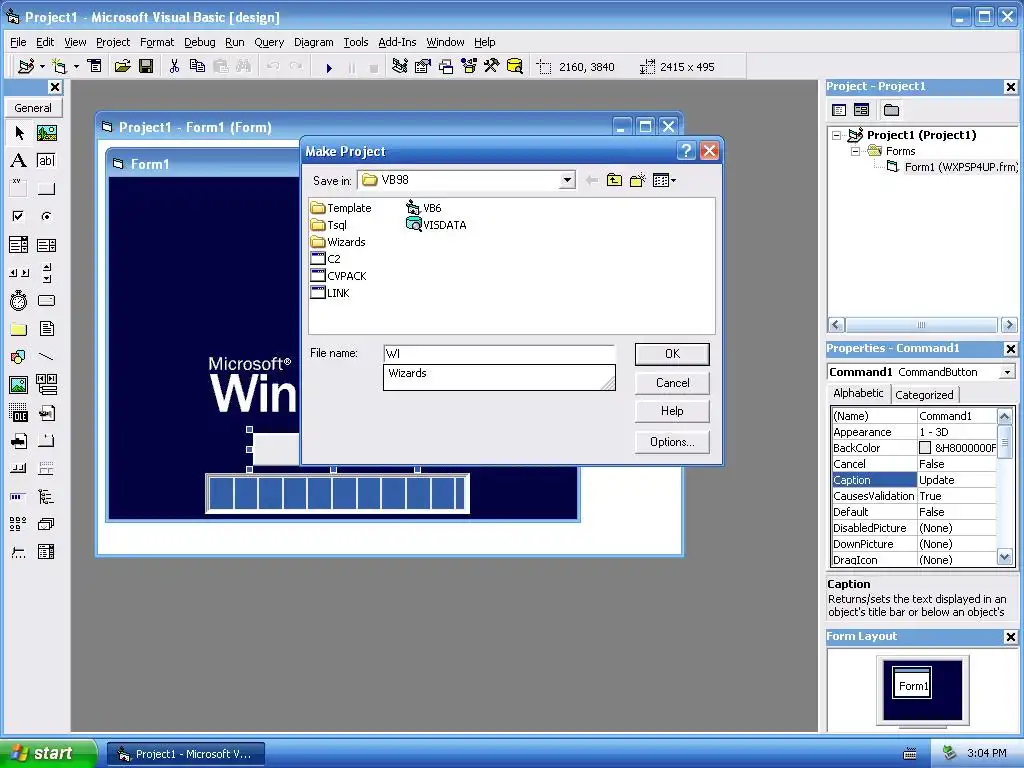Viewport: 1024px width, 768px height.
Task: Select the PictureBox tool in the toolbox
Action: tap(46, 133)
